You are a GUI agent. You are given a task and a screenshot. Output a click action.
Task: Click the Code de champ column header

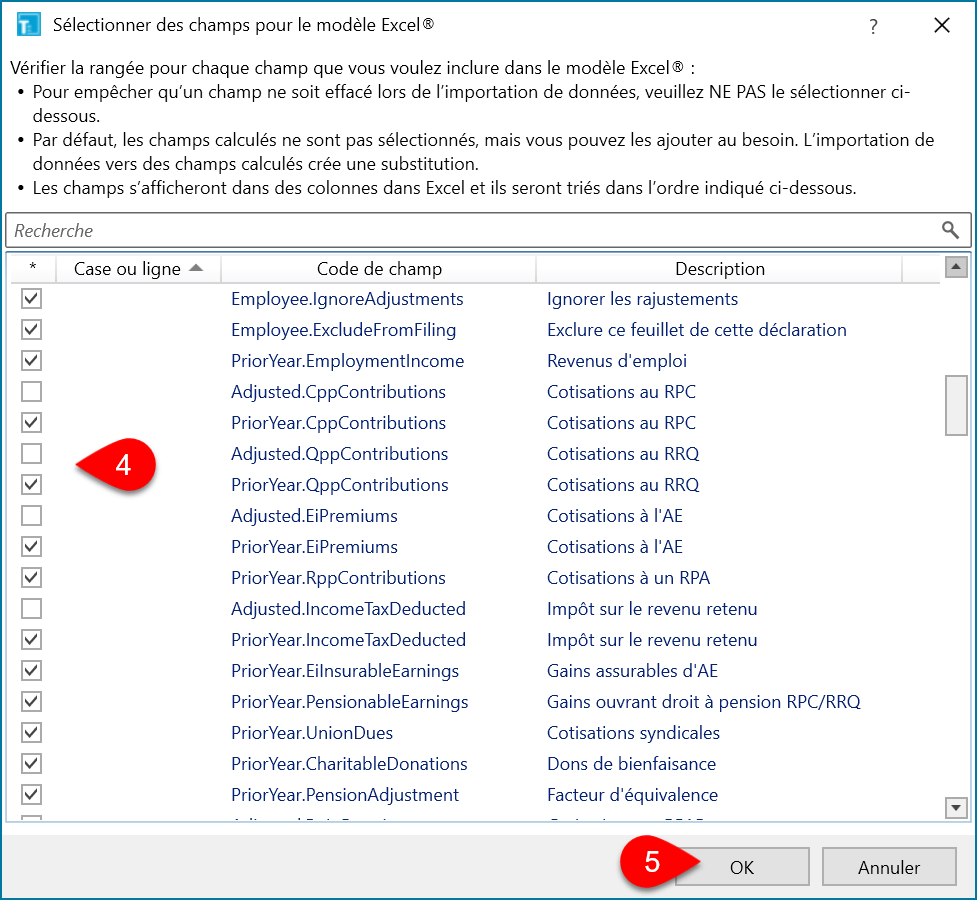tap(379, 269)
